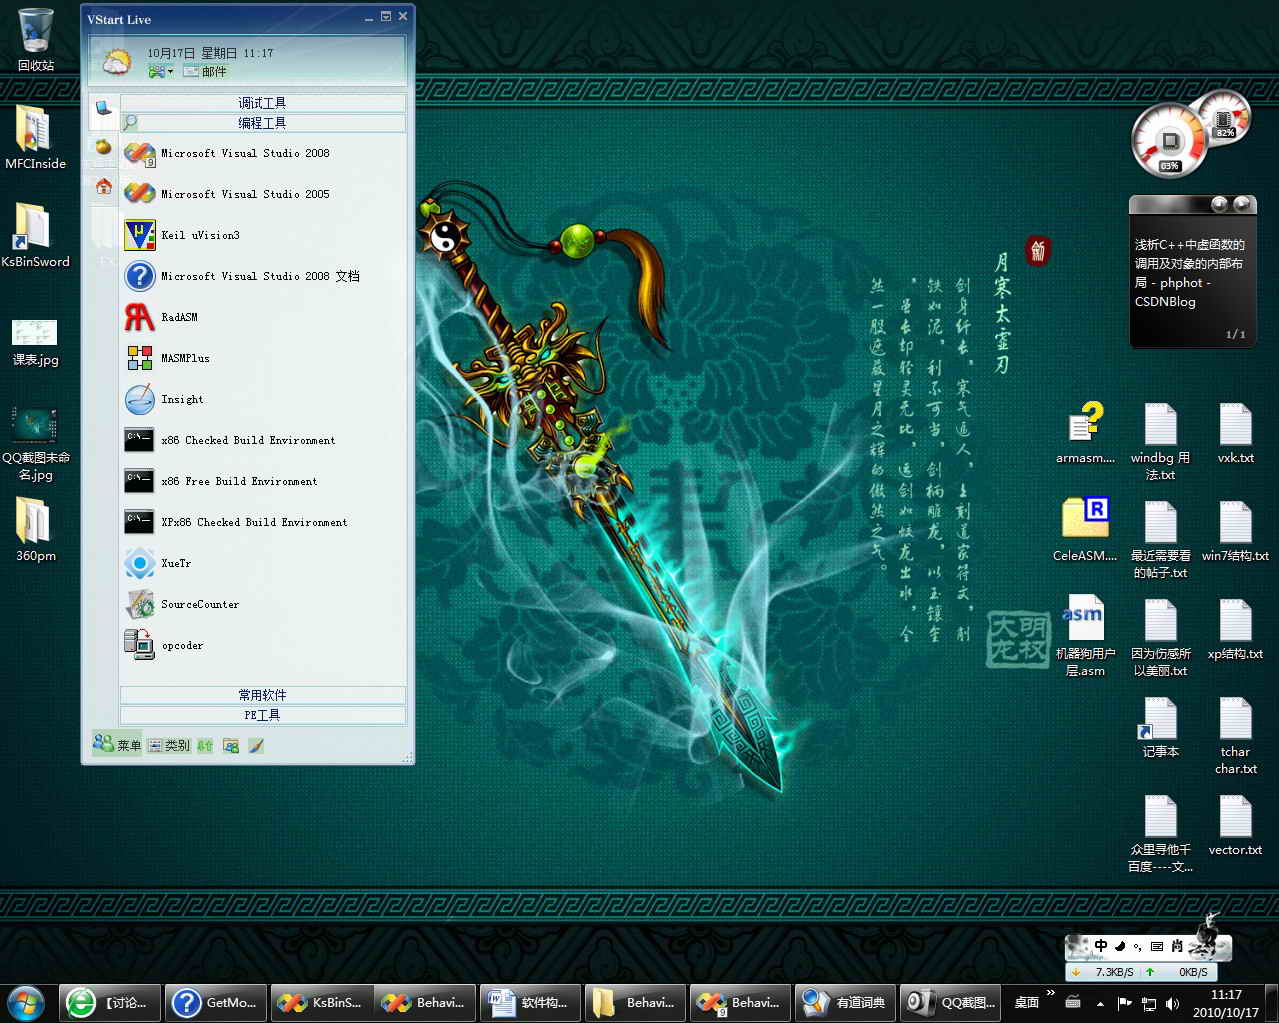Switch to GetMo... help taskbar window
This screenshot has width=1279, height=1023.
tap(216, 1002)
